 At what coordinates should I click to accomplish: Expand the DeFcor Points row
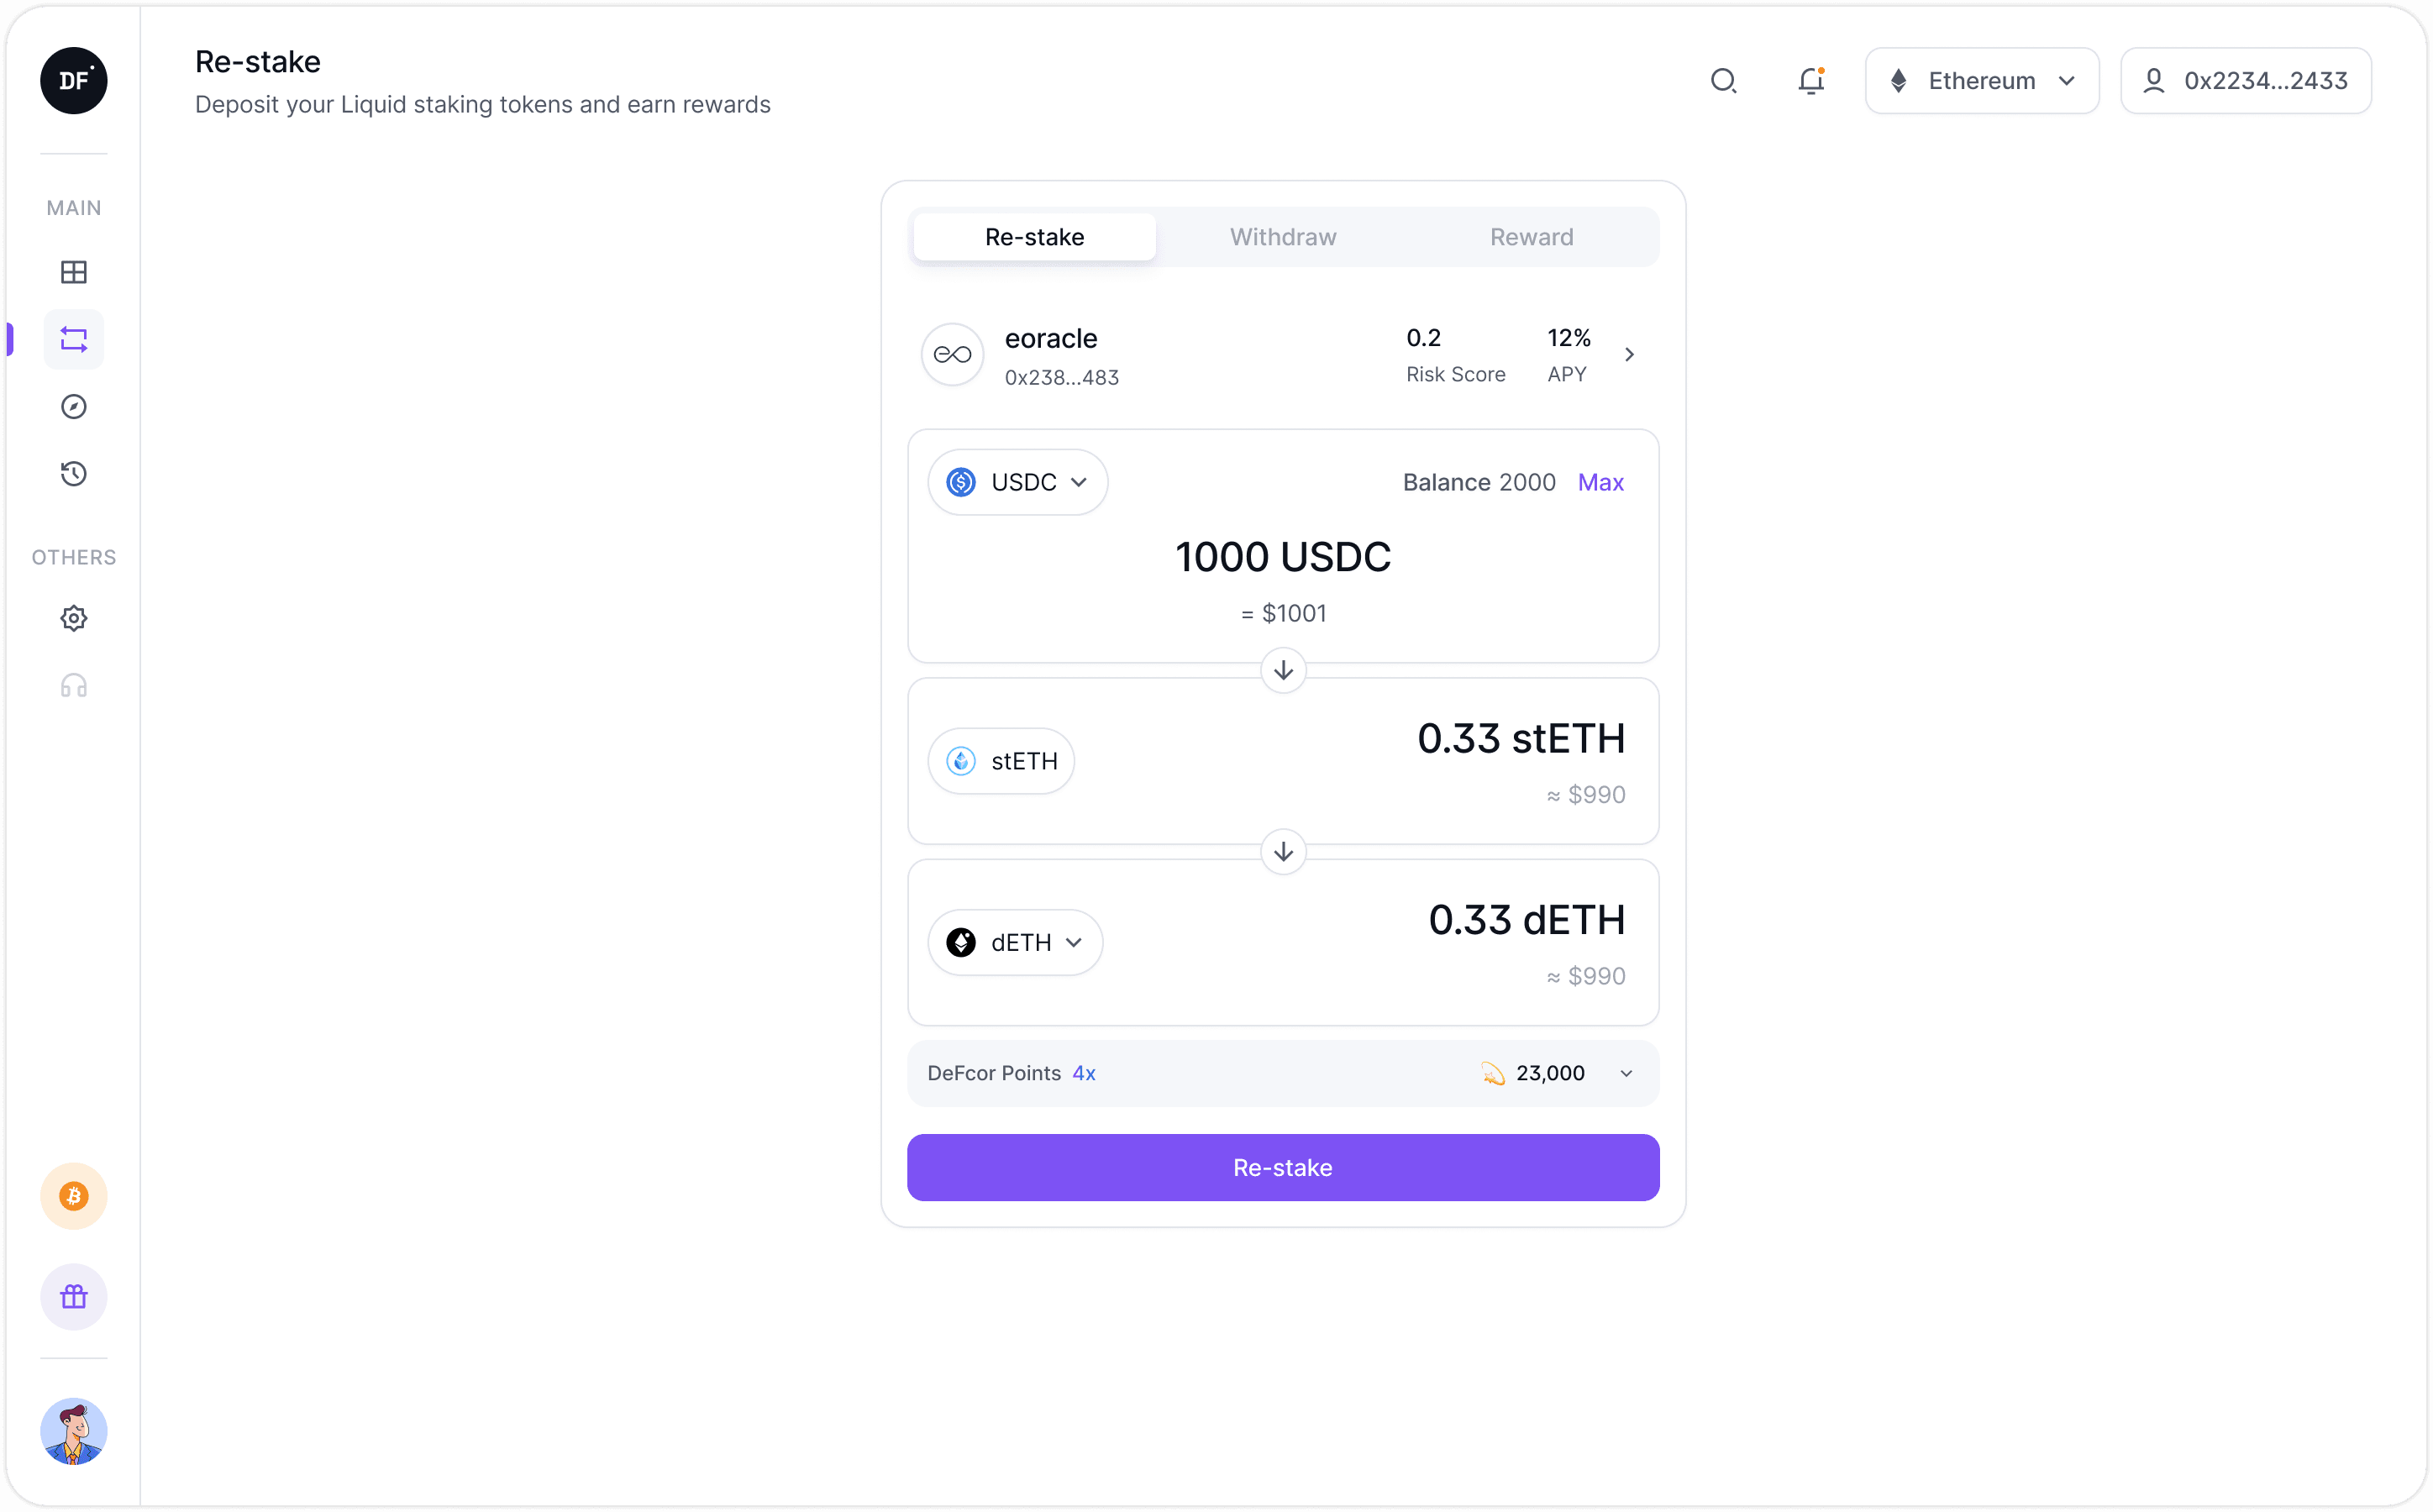pyautogui.click(x=1626, y=1074)
